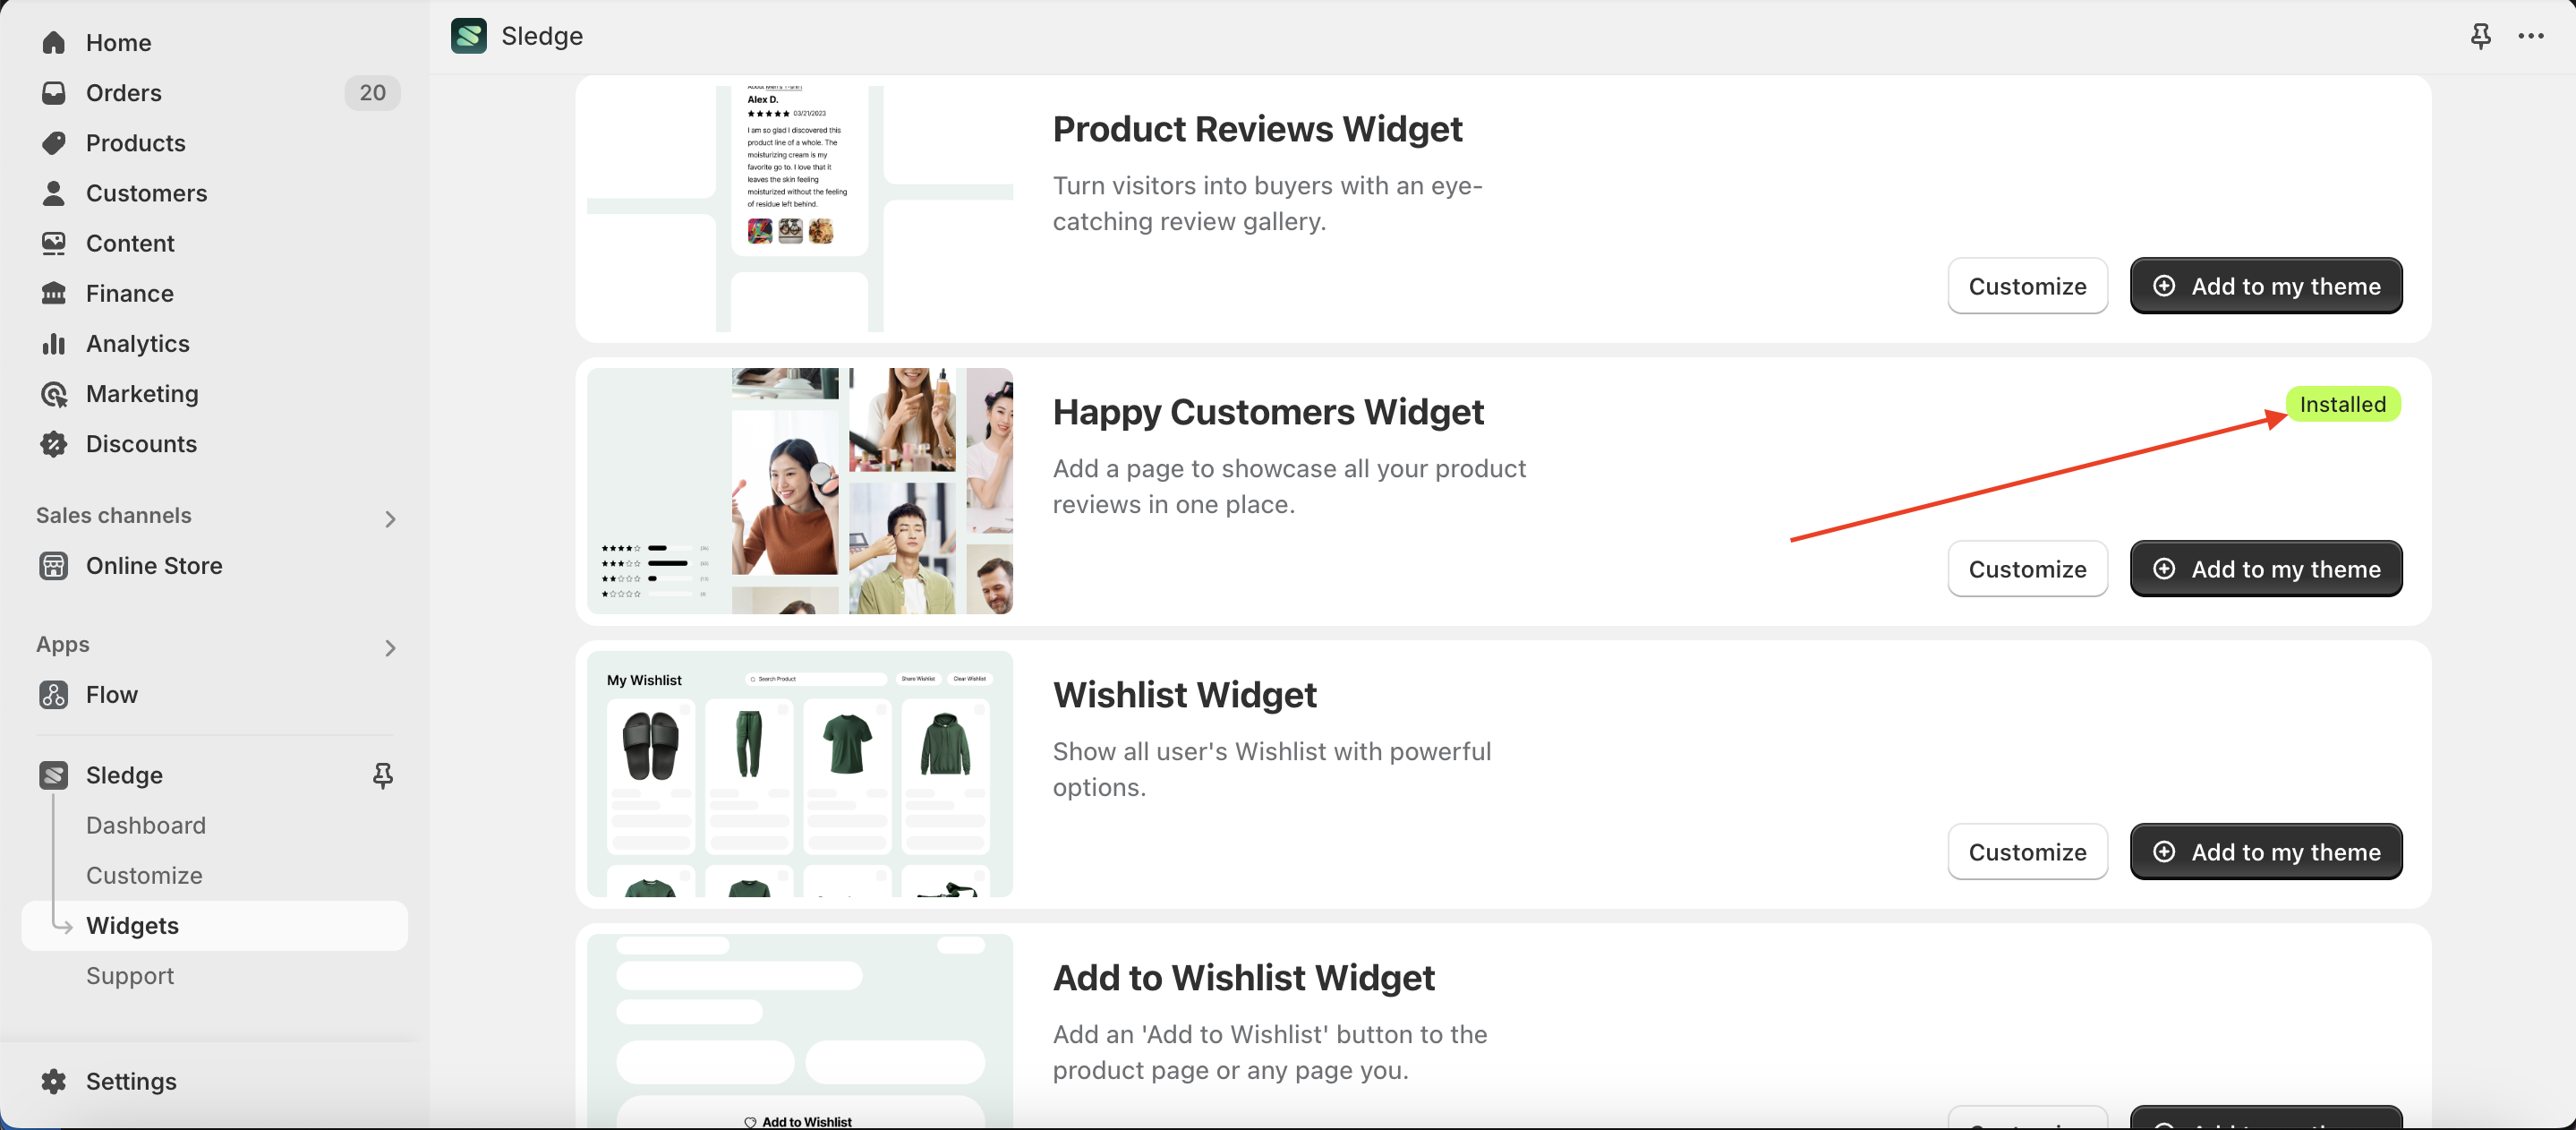Click the Orders inbox icon
The height and width of the screenshot is (1130, 2576).
(54, 92)
